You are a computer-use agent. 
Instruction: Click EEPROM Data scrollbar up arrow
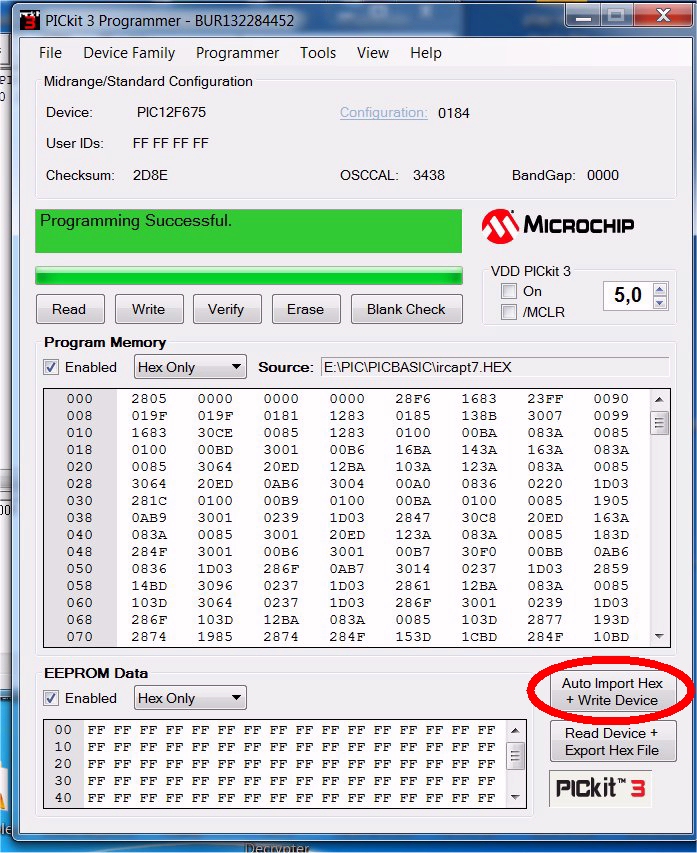[515, 730]
